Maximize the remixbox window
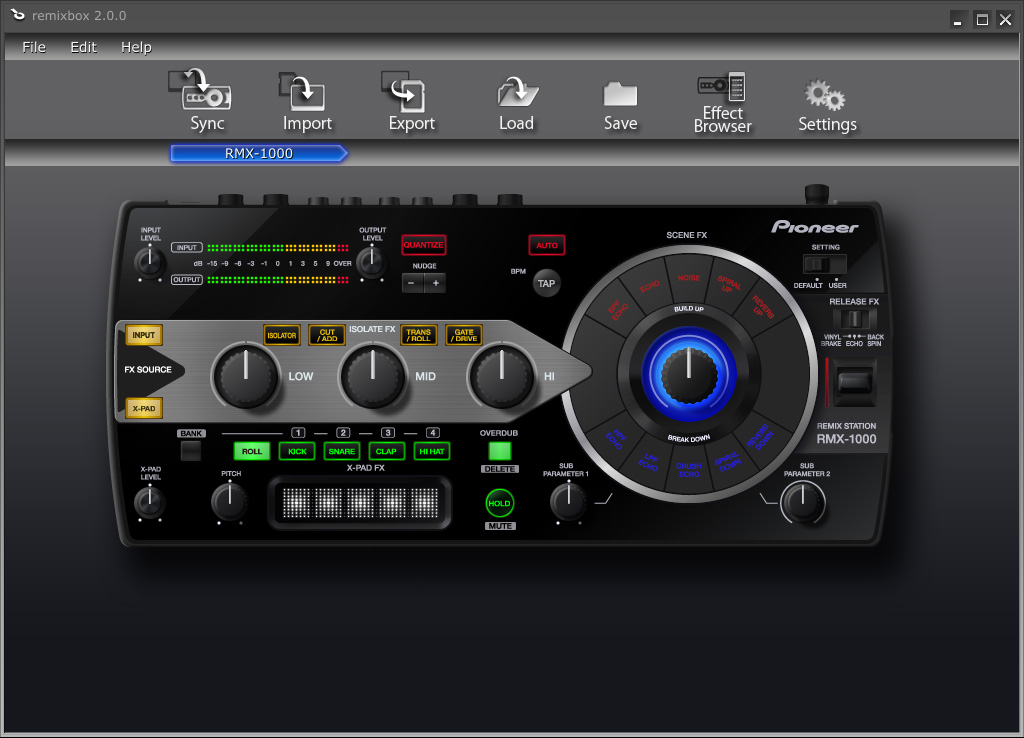 click(x=982, y=20)
